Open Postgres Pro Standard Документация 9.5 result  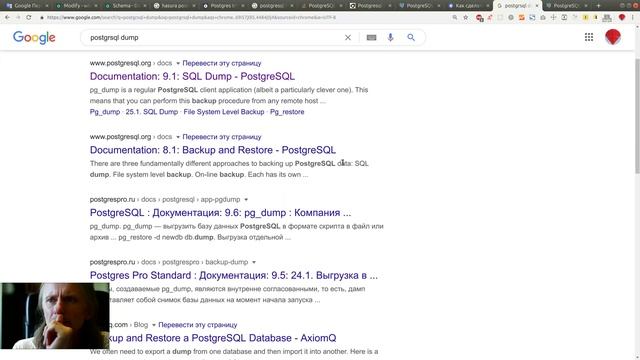pyautogui.click(x=234, y=275)
